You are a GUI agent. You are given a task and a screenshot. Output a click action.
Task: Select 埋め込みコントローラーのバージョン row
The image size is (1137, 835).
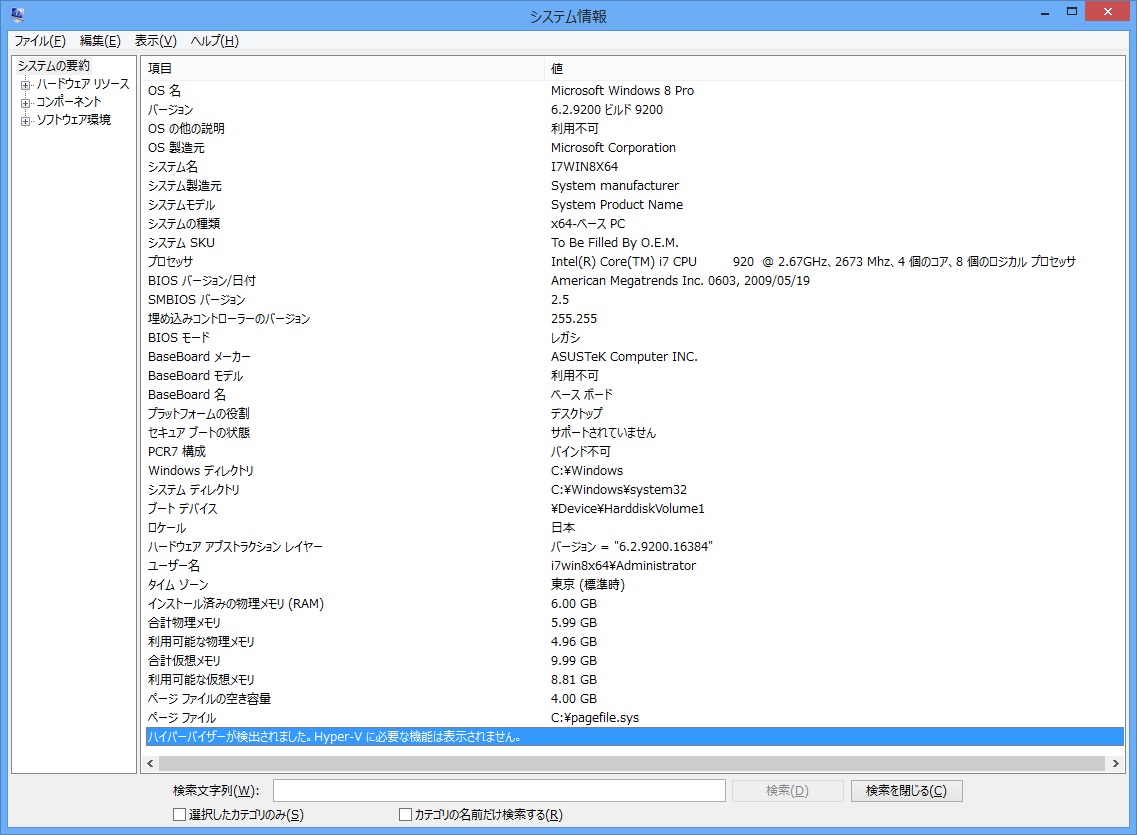point(634,319)
